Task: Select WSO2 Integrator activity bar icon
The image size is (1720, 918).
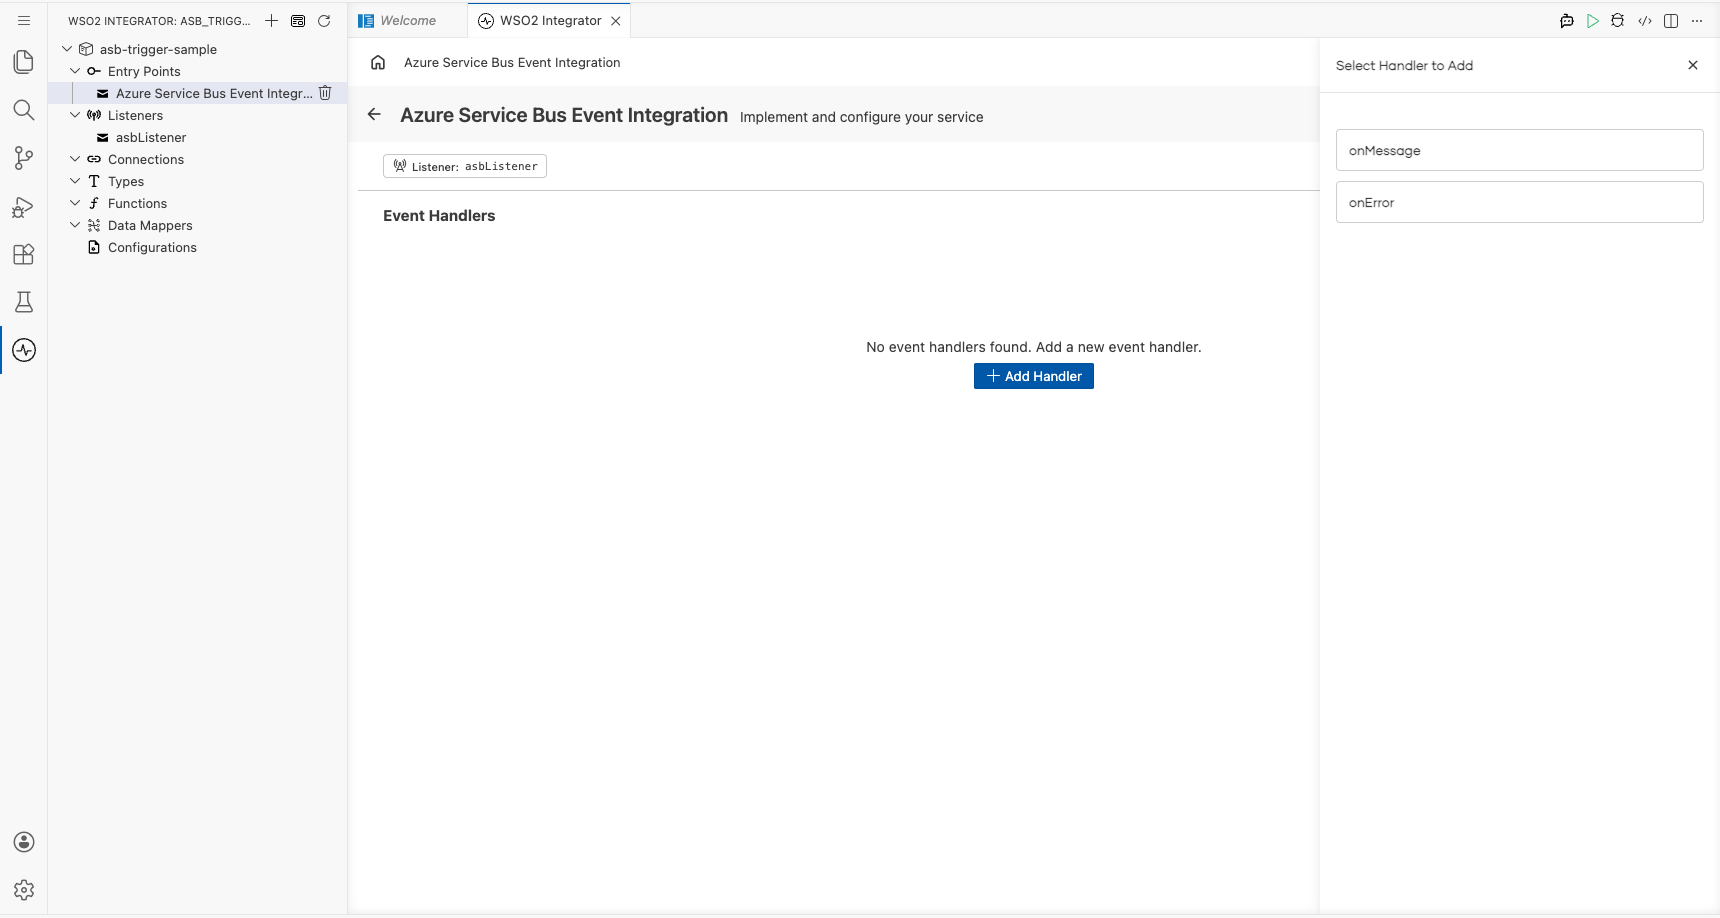Action: pyautogui.click(x=24, y=350)
